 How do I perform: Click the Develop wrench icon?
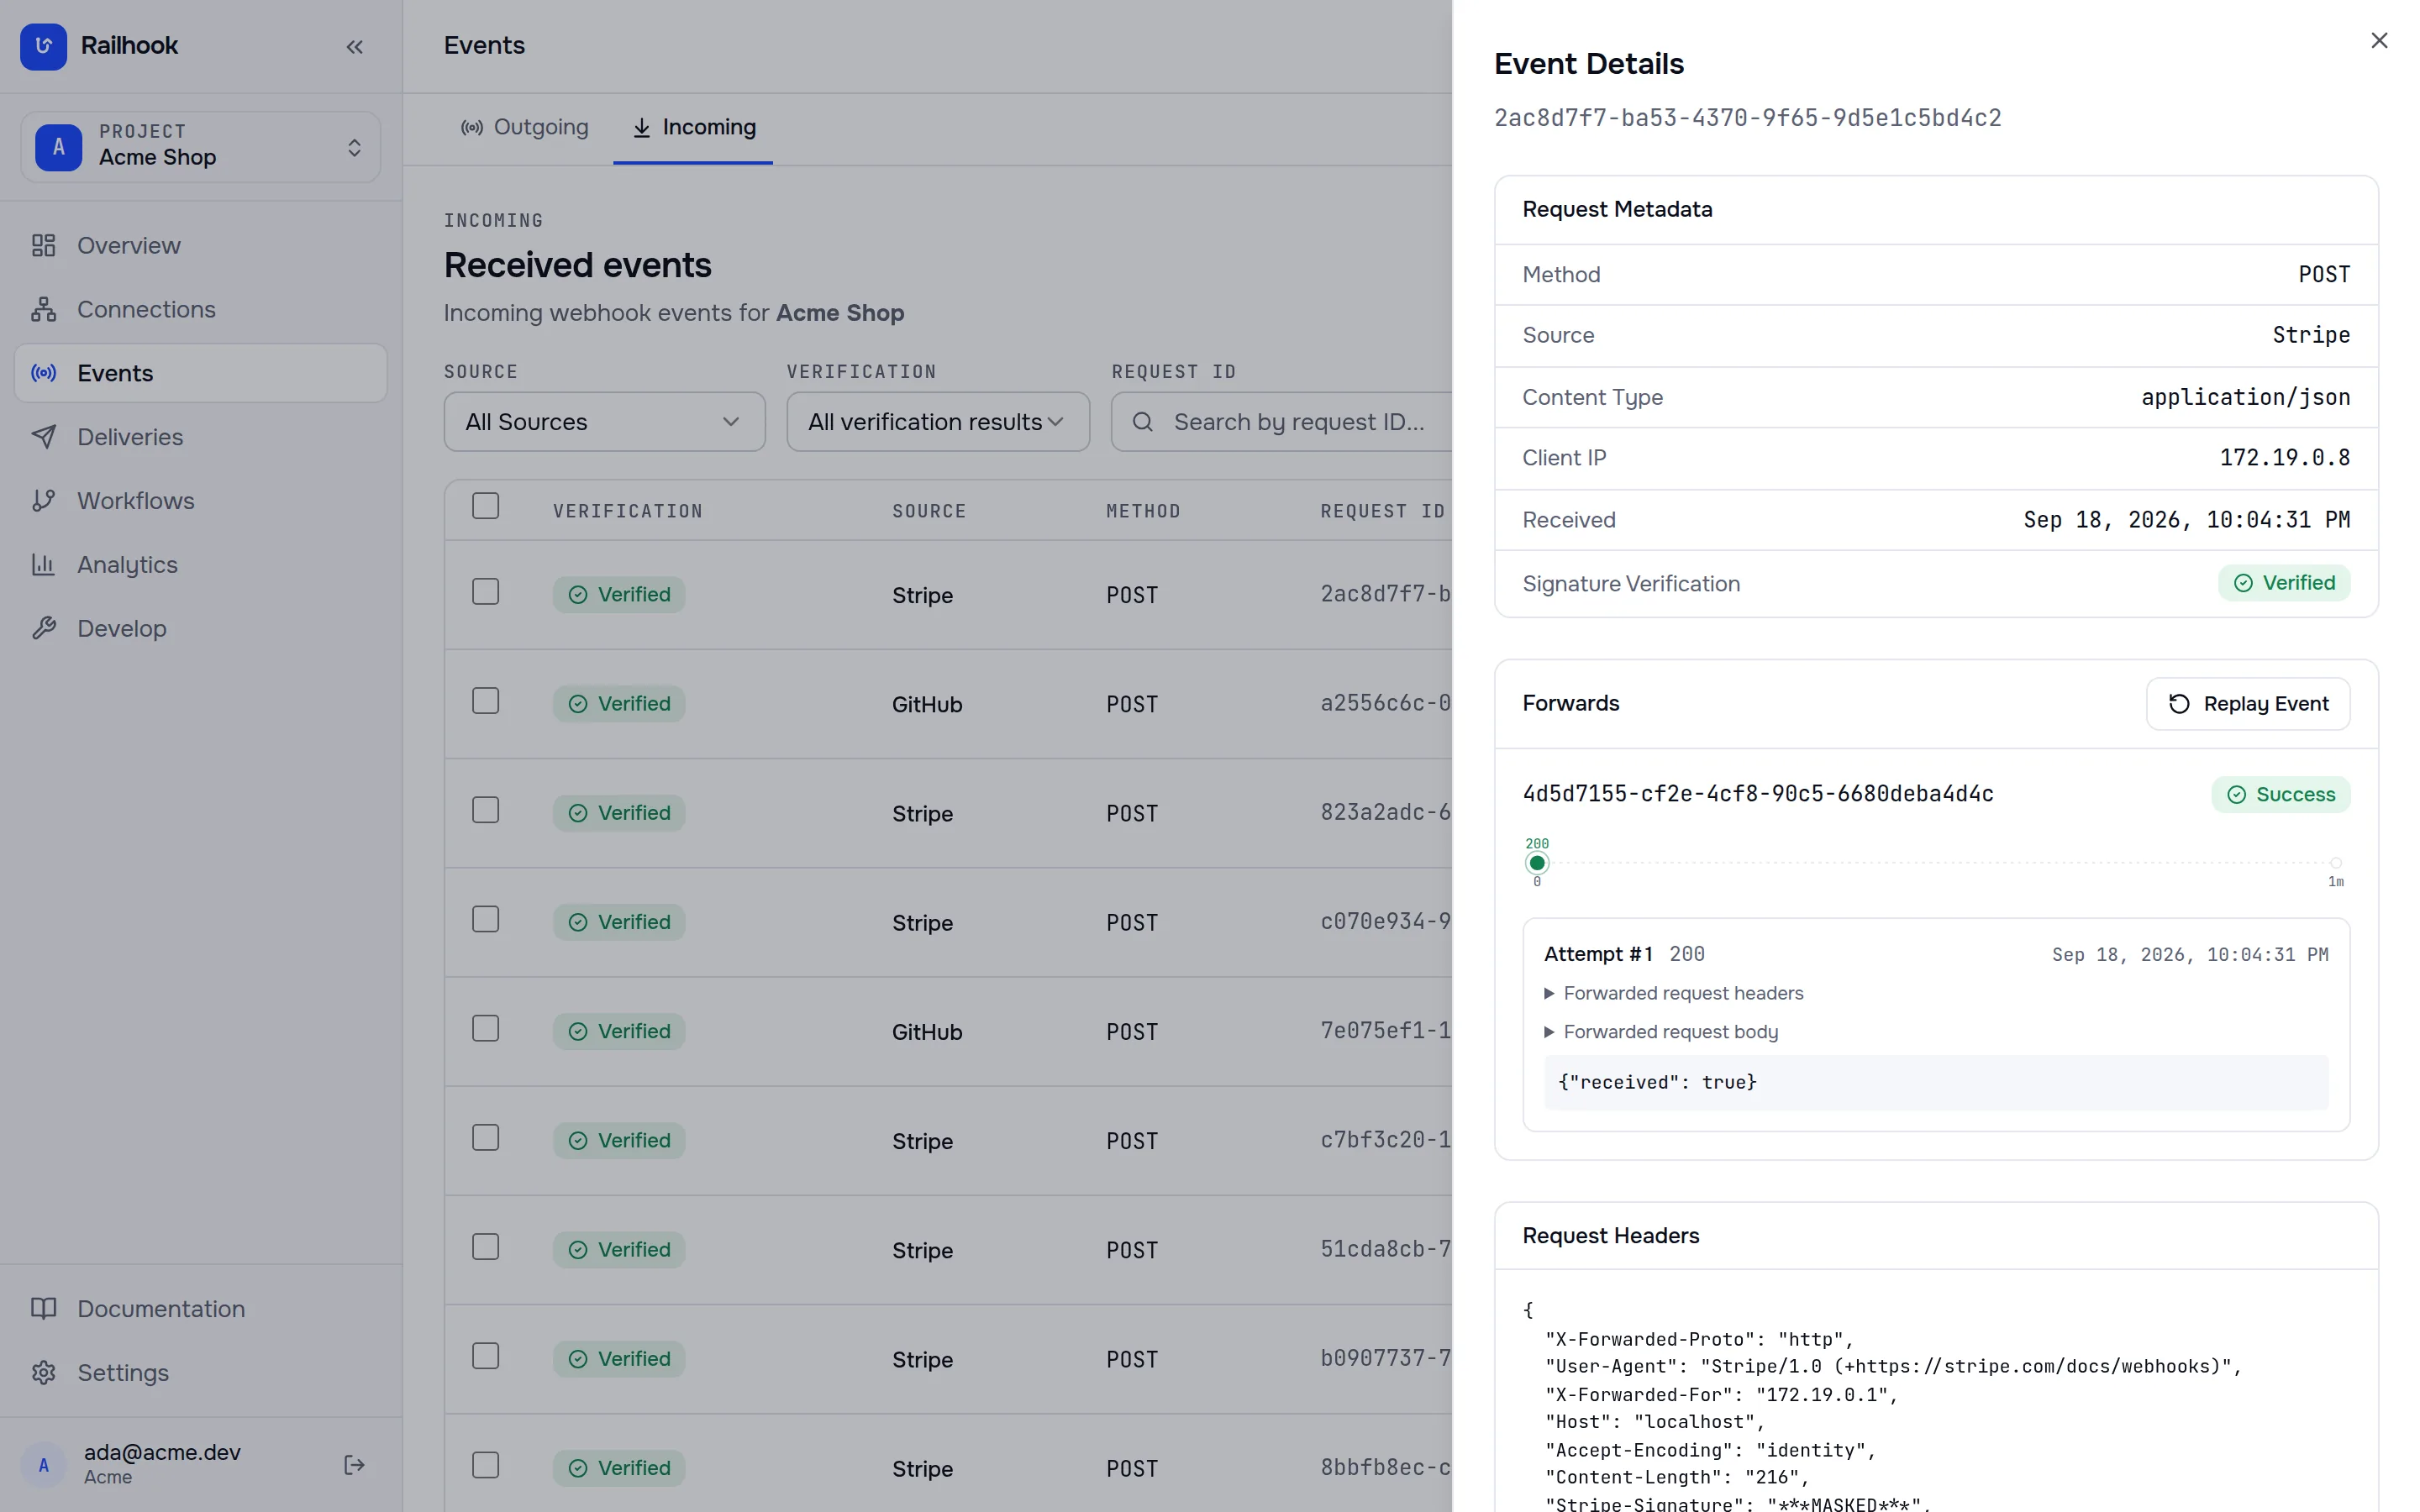43,628
